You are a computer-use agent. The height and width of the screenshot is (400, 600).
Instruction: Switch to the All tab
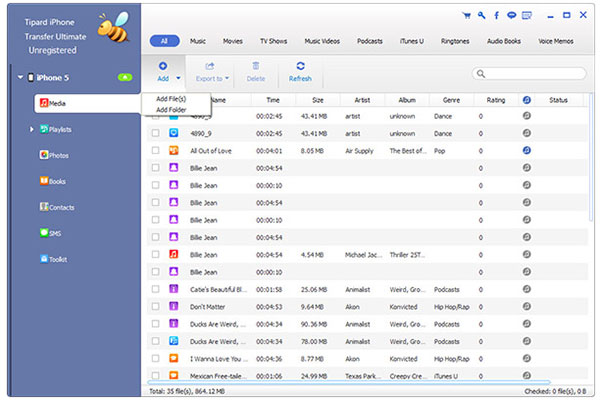coord(165,41)
